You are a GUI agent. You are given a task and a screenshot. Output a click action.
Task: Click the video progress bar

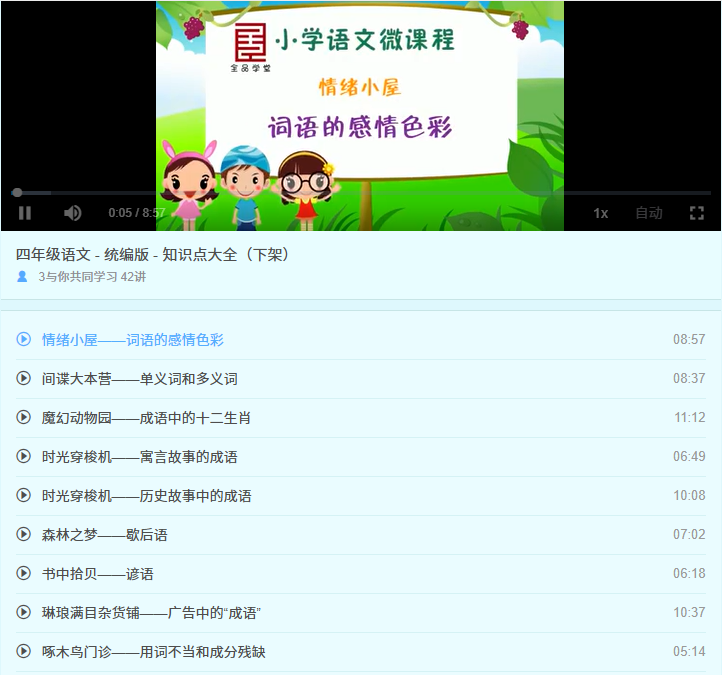pos(360,192)
